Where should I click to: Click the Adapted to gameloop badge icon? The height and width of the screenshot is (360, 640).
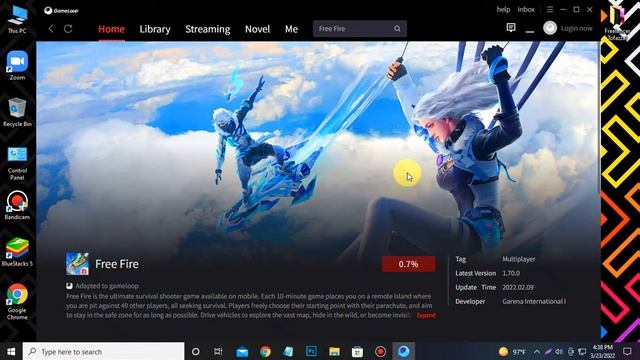pyautogui.click(x=69, y=286)
